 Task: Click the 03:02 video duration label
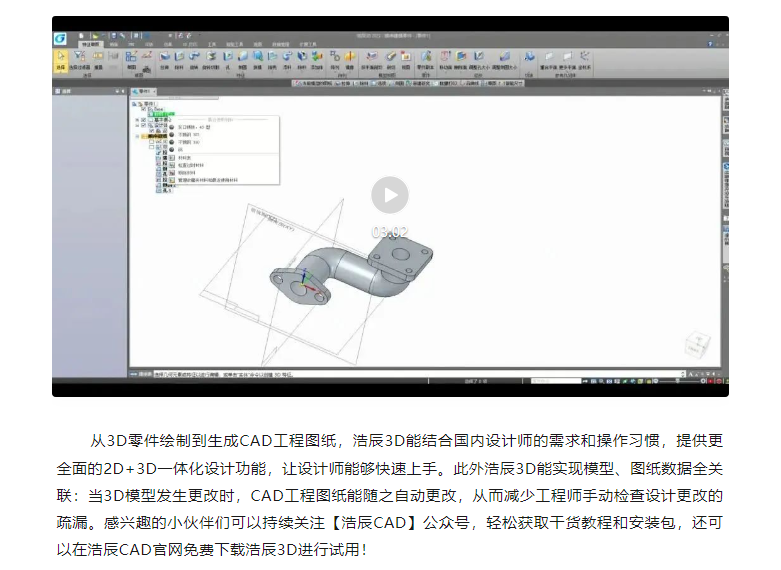390,232
